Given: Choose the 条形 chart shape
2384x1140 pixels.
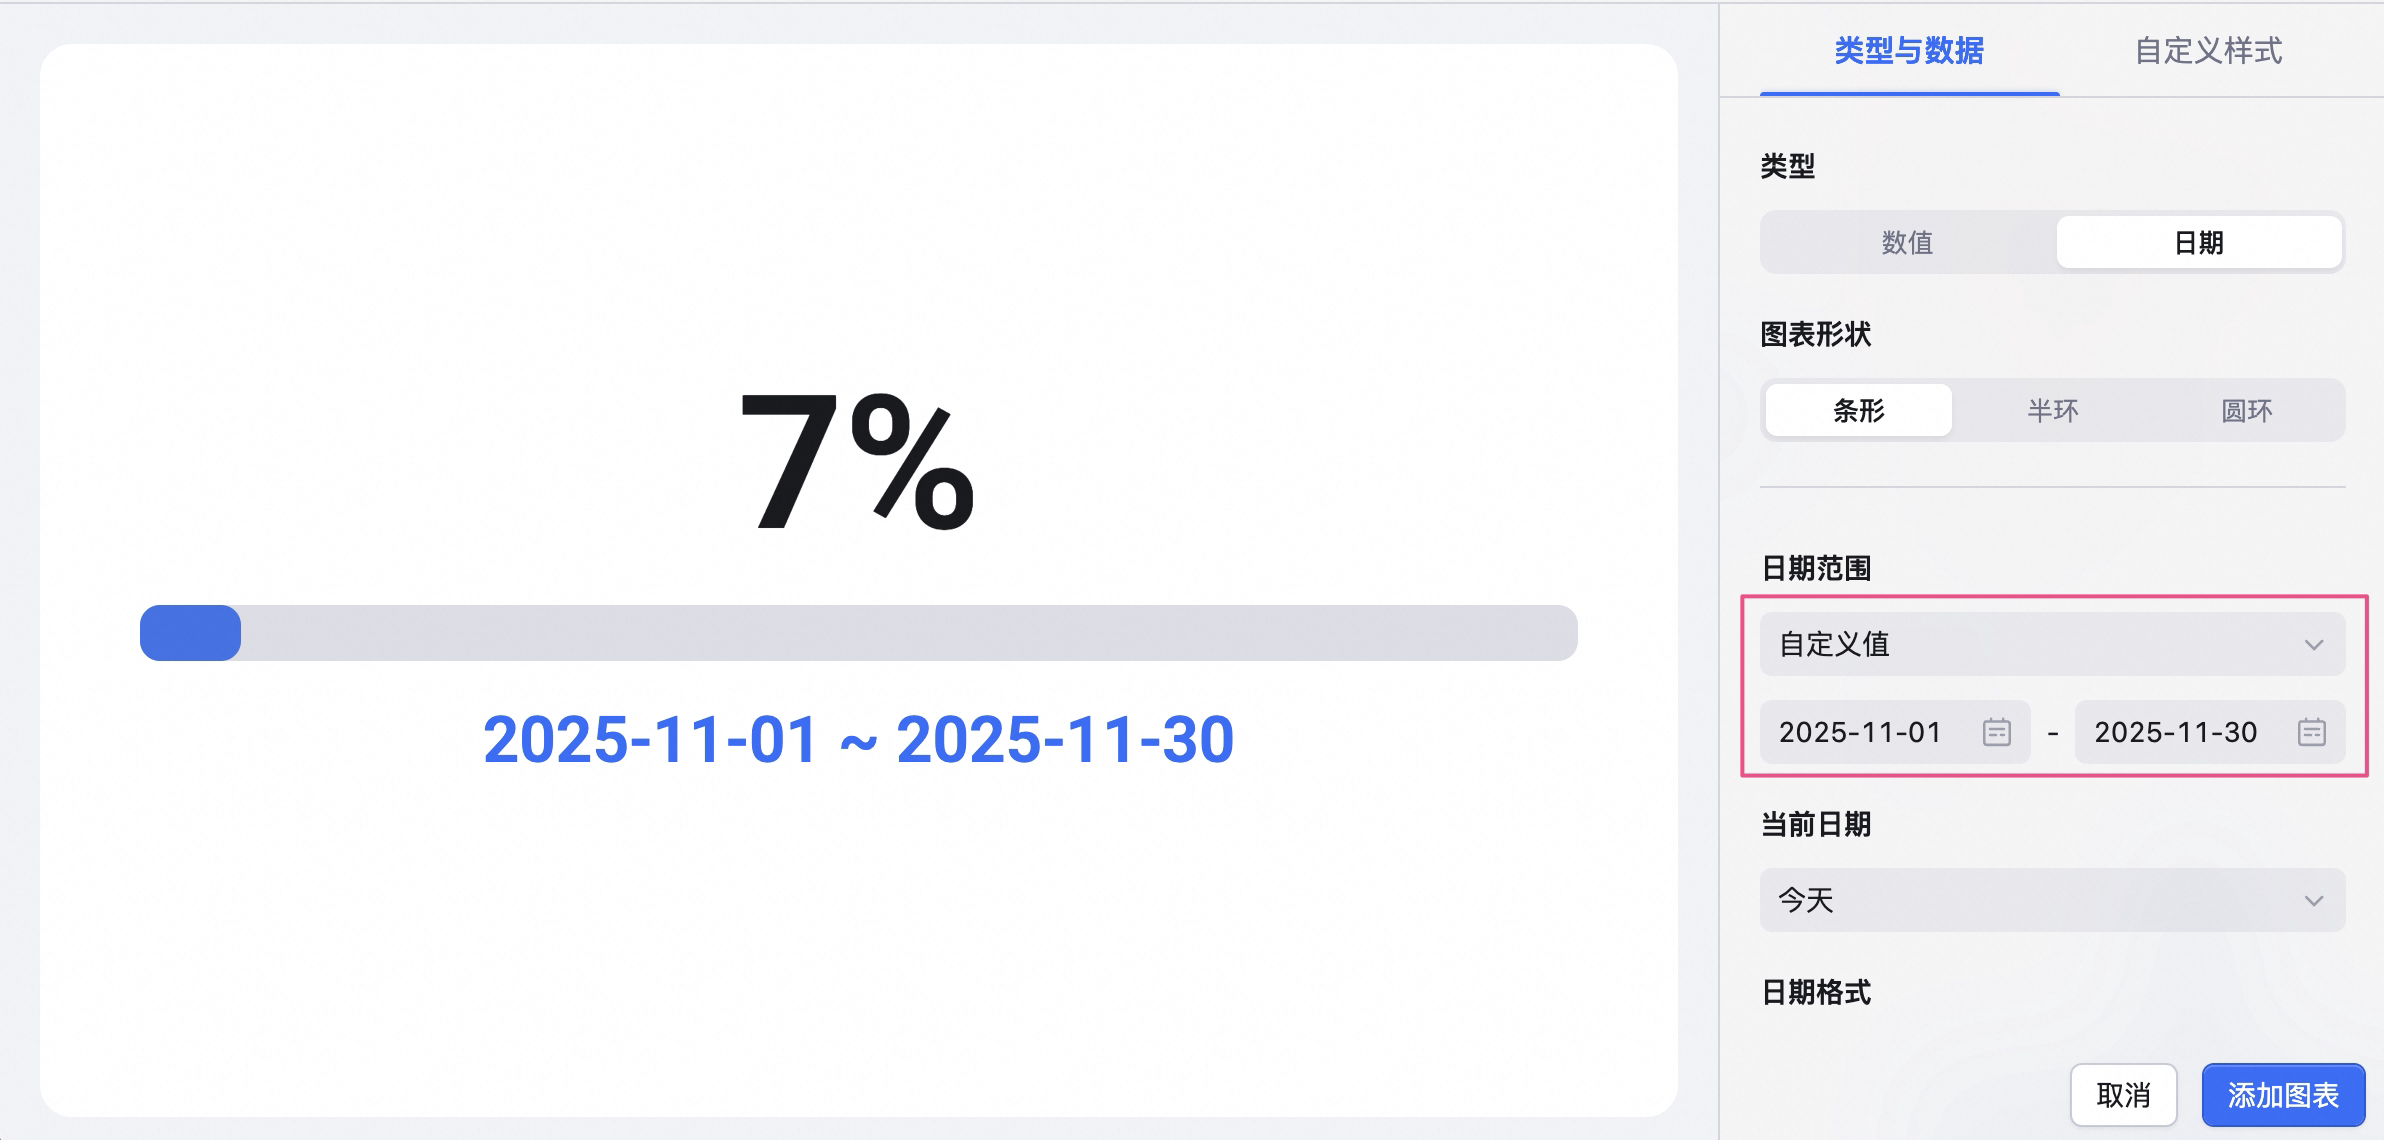Looking at the screenshot, I should [1858, 410].
